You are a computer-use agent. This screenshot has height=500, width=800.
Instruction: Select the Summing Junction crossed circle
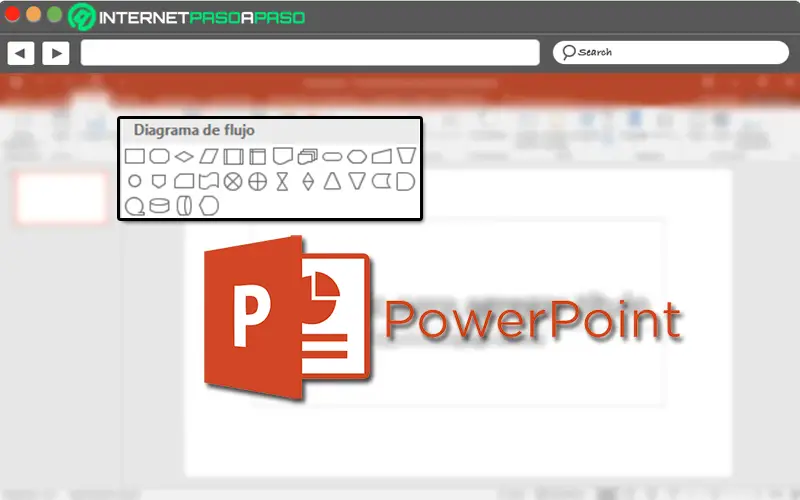click(233, 181)
